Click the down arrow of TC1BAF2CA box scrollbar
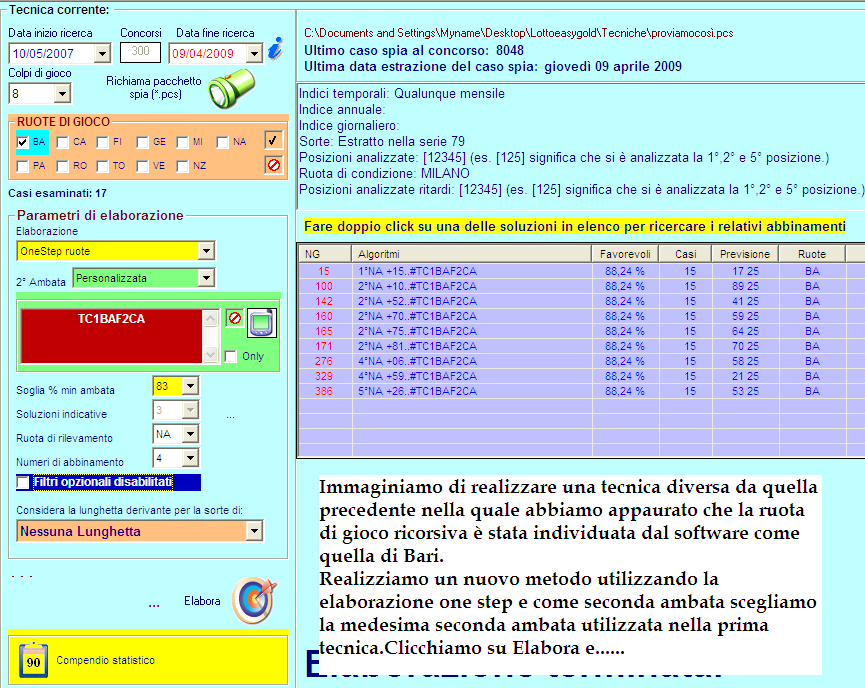865x688 pixels. coord(211,354)
